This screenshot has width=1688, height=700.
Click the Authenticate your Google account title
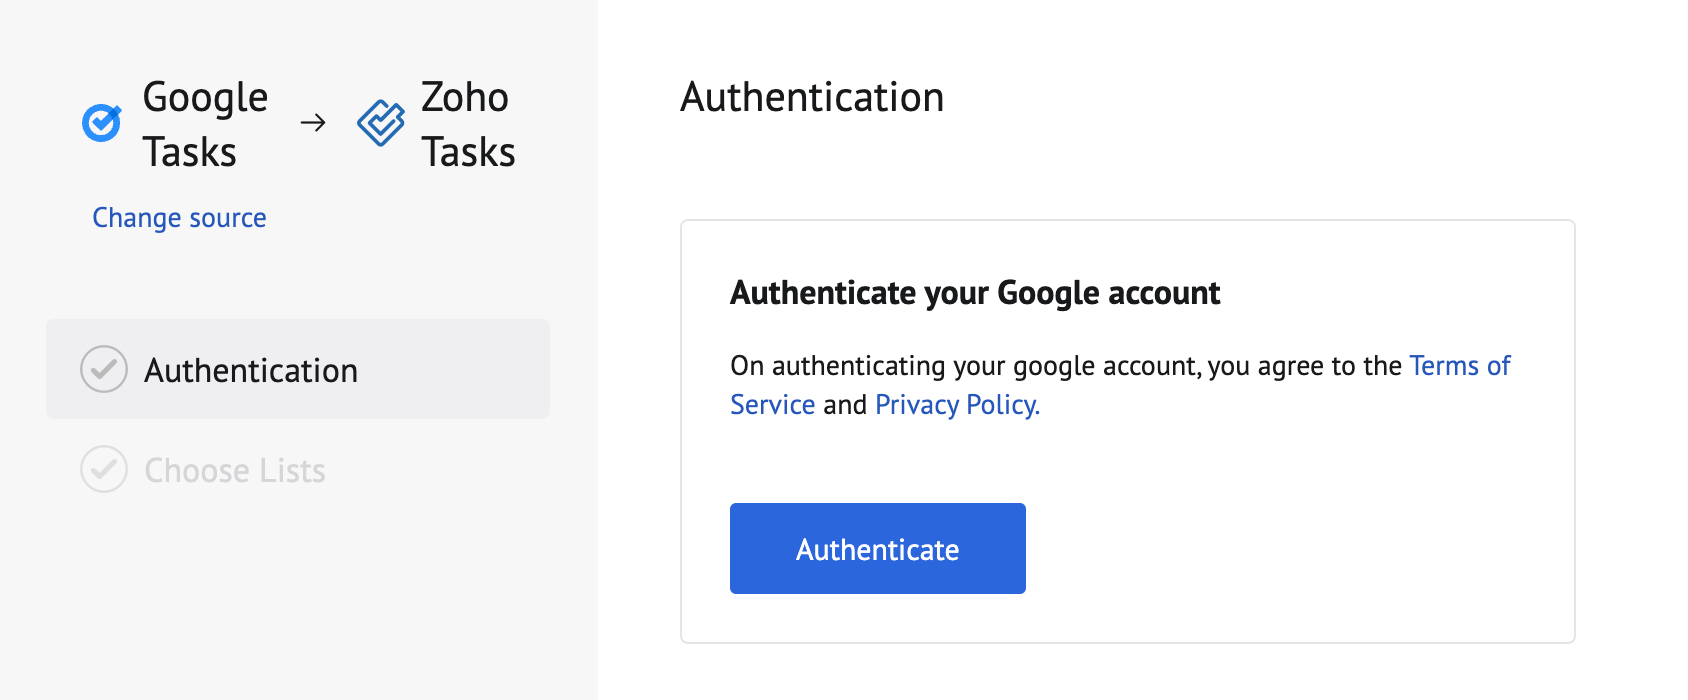(x=975, y=292)
